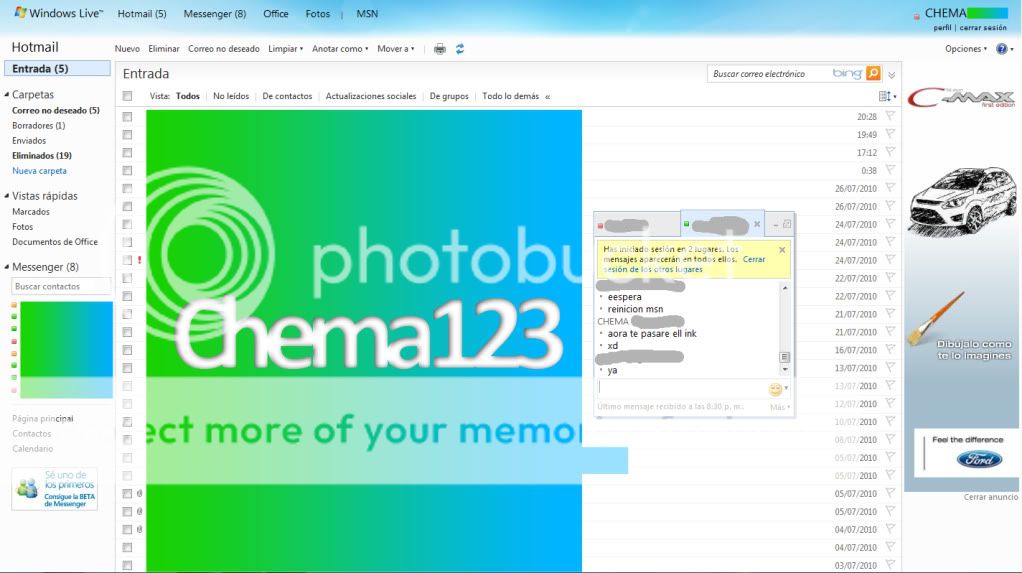Open the Opciones dropdown
1022x573 pixels.
(x=966, y=49)
